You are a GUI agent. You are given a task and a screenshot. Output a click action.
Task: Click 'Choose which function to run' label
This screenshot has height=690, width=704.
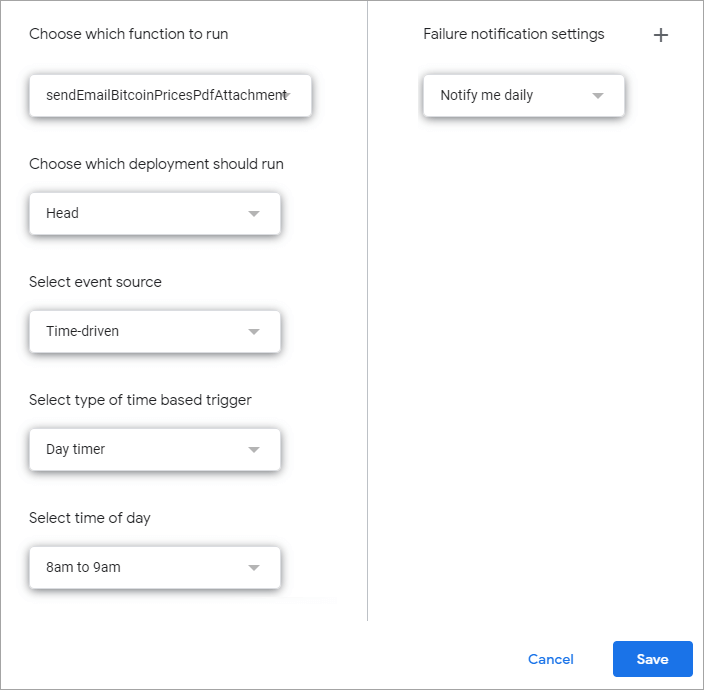click(x=128, y=34)
